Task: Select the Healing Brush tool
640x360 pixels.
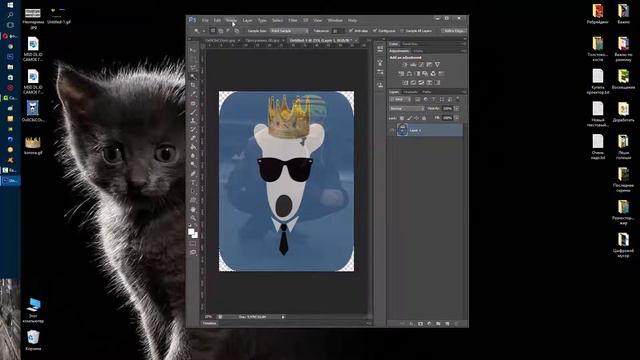Action: click(x=193, y=103)
